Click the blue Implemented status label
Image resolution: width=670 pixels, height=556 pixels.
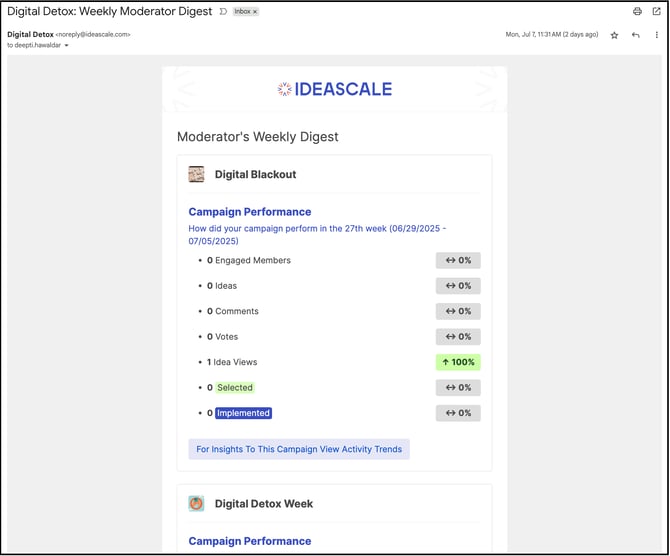(x=243, y=413)
